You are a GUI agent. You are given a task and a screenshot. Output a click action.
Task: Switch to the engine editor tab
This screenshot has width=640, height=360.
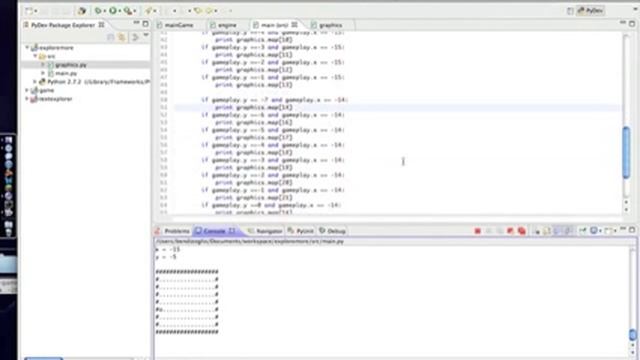[227, 25]
